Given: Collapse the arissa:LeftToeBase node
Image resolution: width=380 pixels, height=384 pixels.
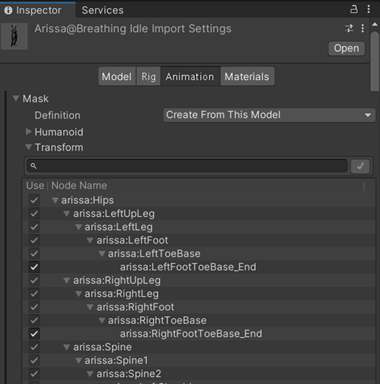Looking at the screenshot, I should (102, 254).
